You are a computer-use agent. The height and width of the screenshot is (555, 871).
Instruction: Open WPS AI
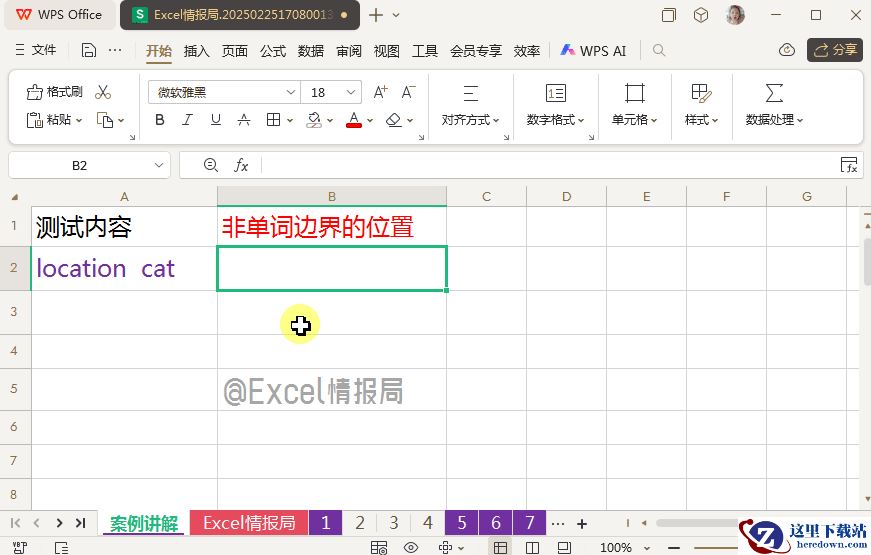point(593,51)
